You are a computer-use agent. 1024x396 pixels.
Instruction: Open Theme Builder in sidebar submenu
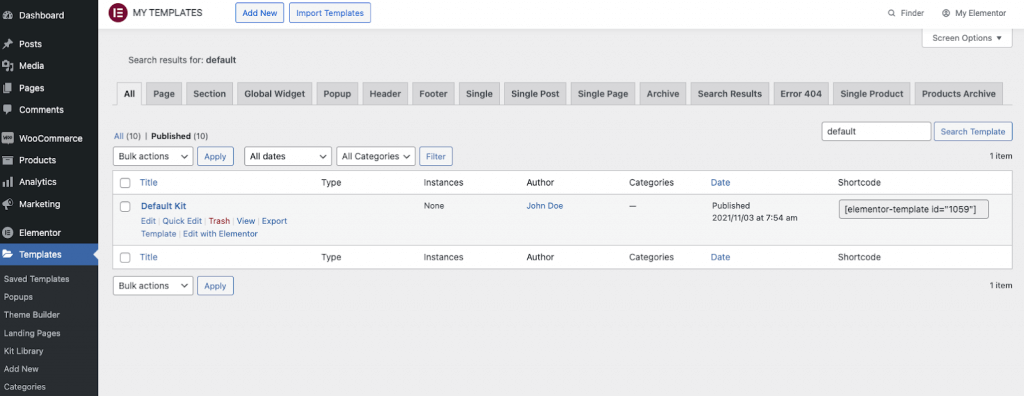coord(31,314)
